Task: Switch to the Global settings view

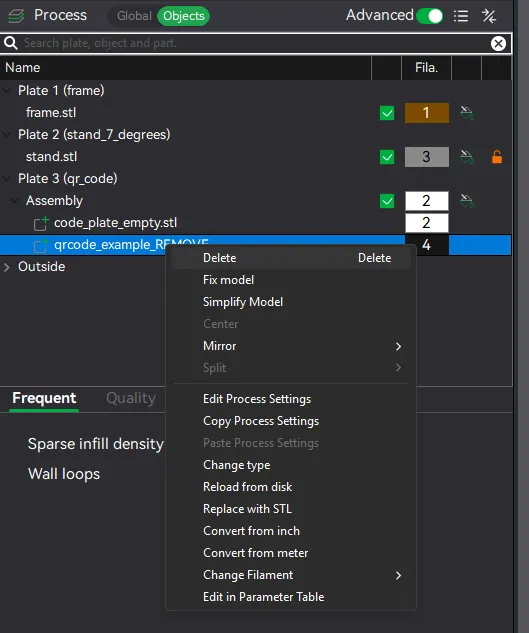Action: 134,16
